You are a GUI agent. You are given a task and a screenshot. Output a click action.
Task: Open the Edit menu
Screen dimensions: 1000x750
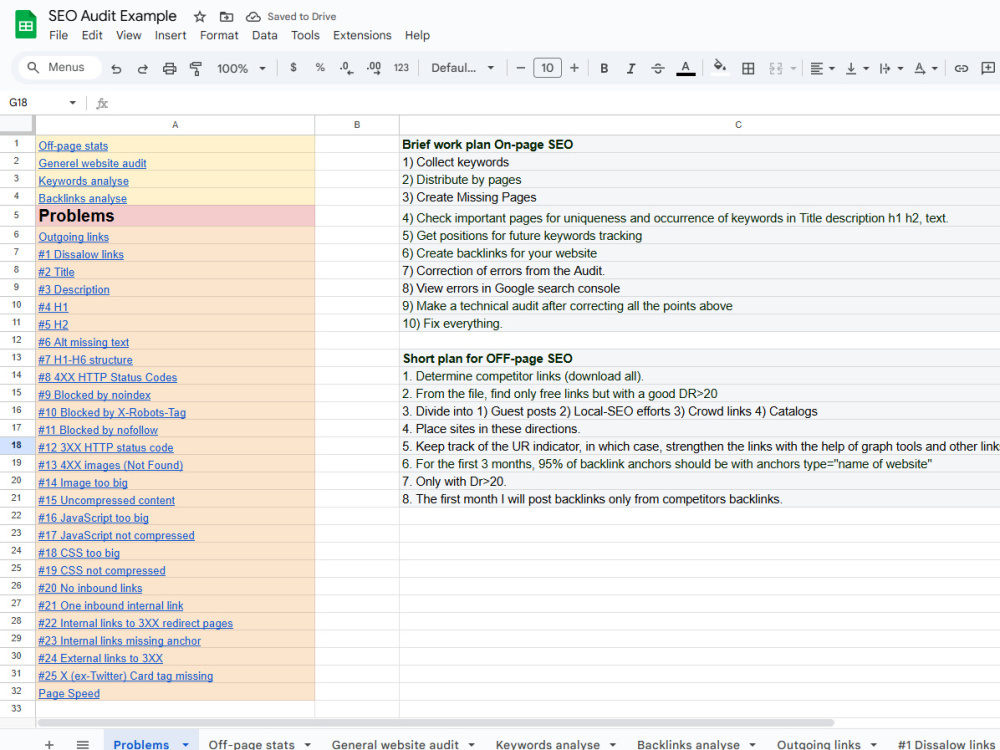point(92,35)
